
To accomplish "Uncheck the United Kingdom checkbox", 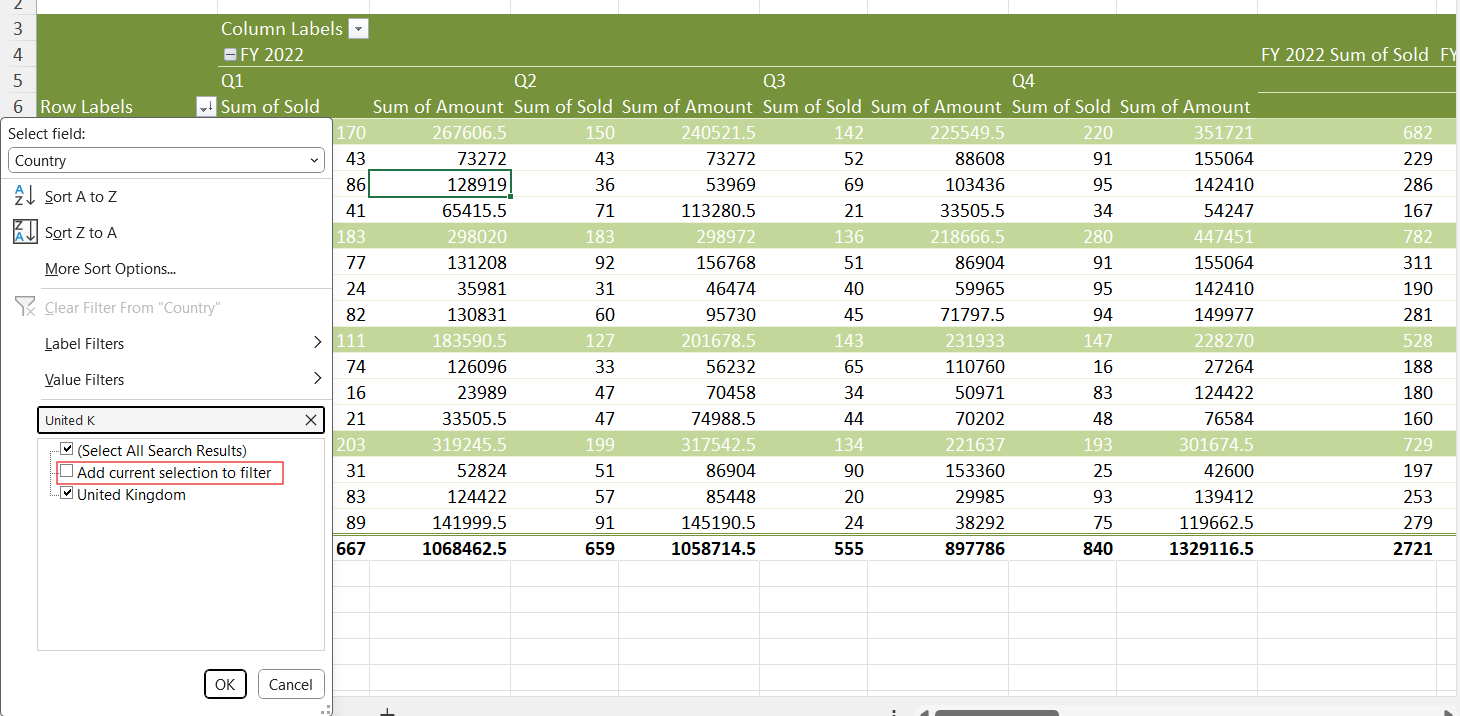I will point(67,494).
